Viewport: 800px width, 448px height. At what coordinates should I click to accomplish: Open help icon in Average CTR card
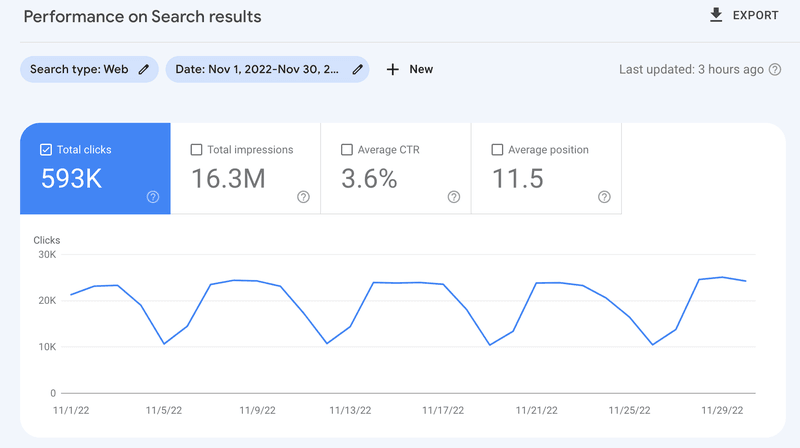[x=454, y=197]
